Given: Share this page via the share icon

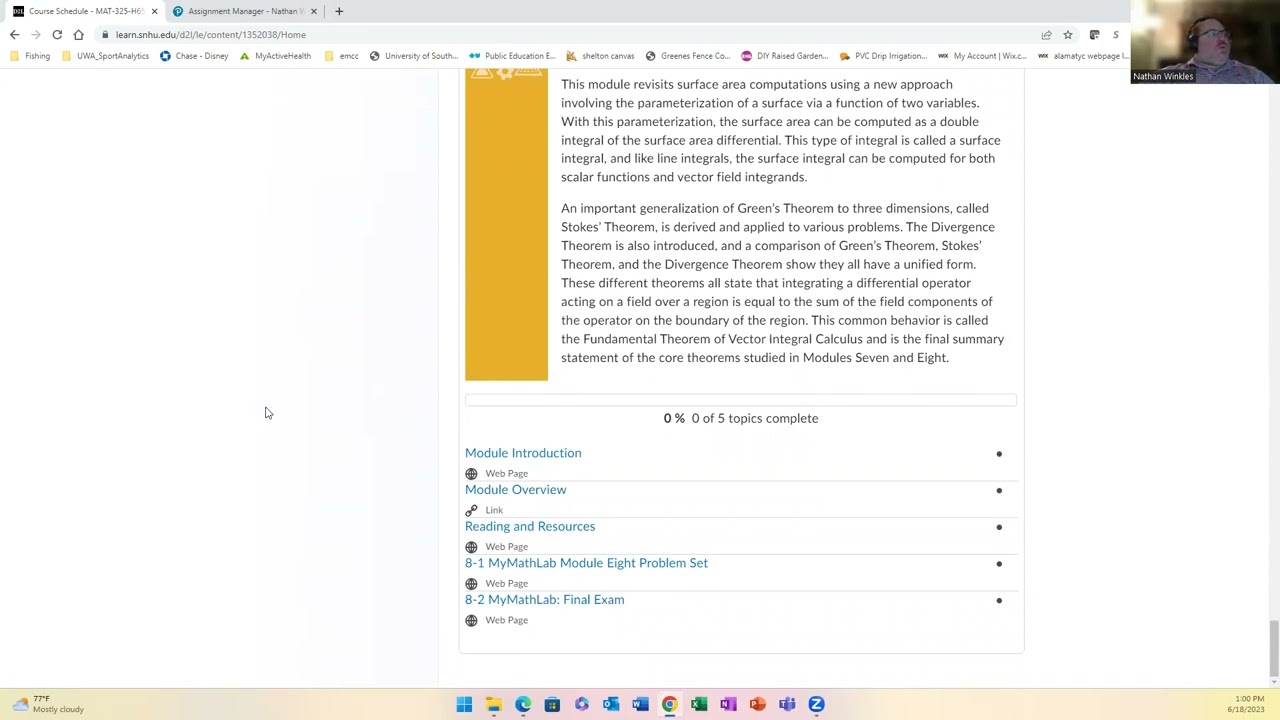Looking at the screenshot, I should coord(1046,35).
